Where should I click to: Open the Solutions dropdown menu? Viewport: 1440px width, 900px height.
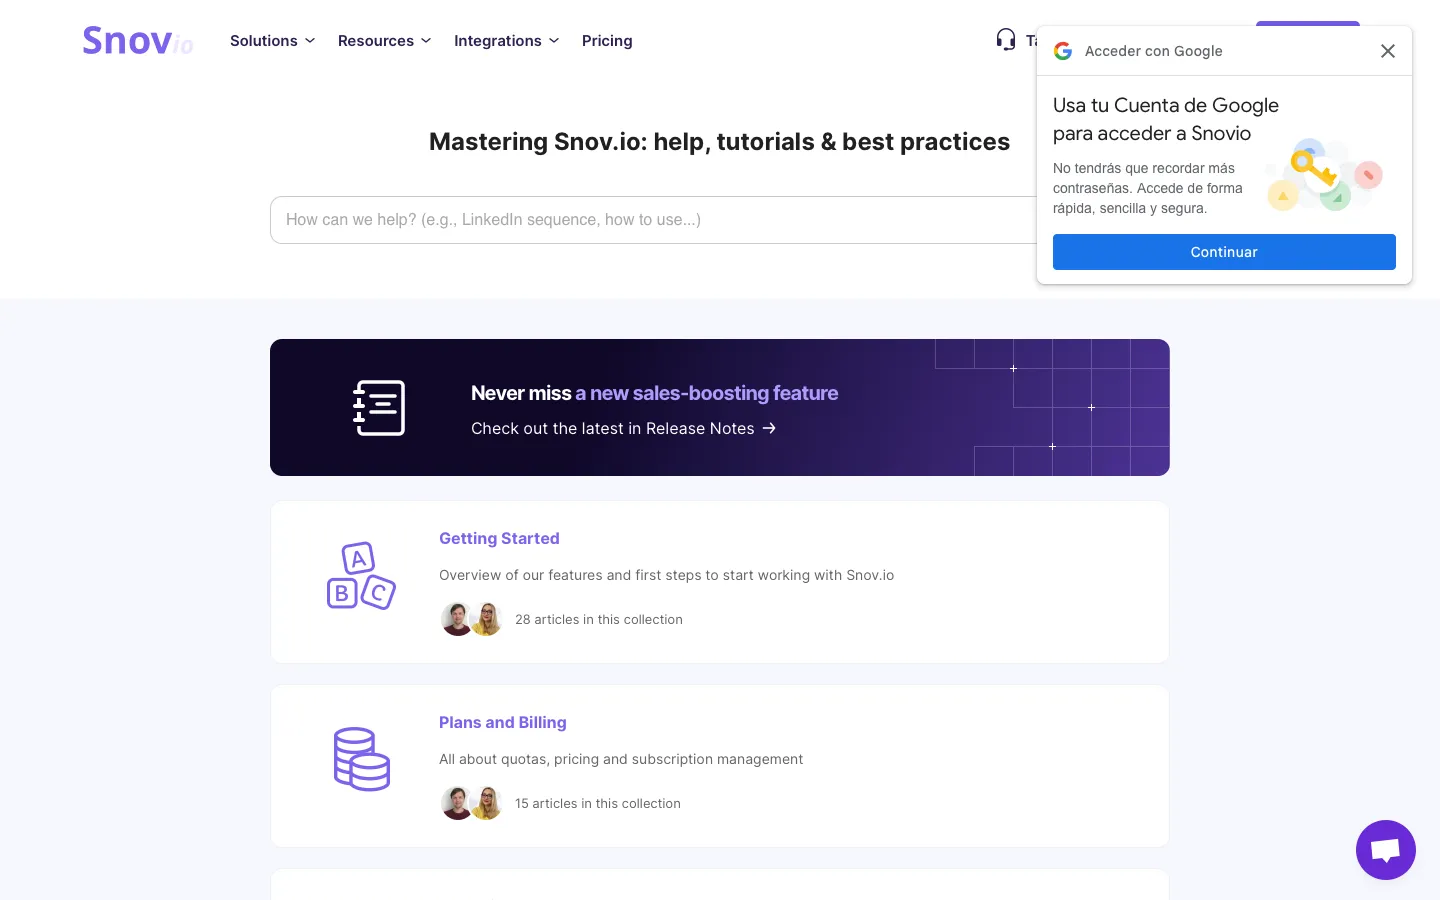(x=272, y=41)
